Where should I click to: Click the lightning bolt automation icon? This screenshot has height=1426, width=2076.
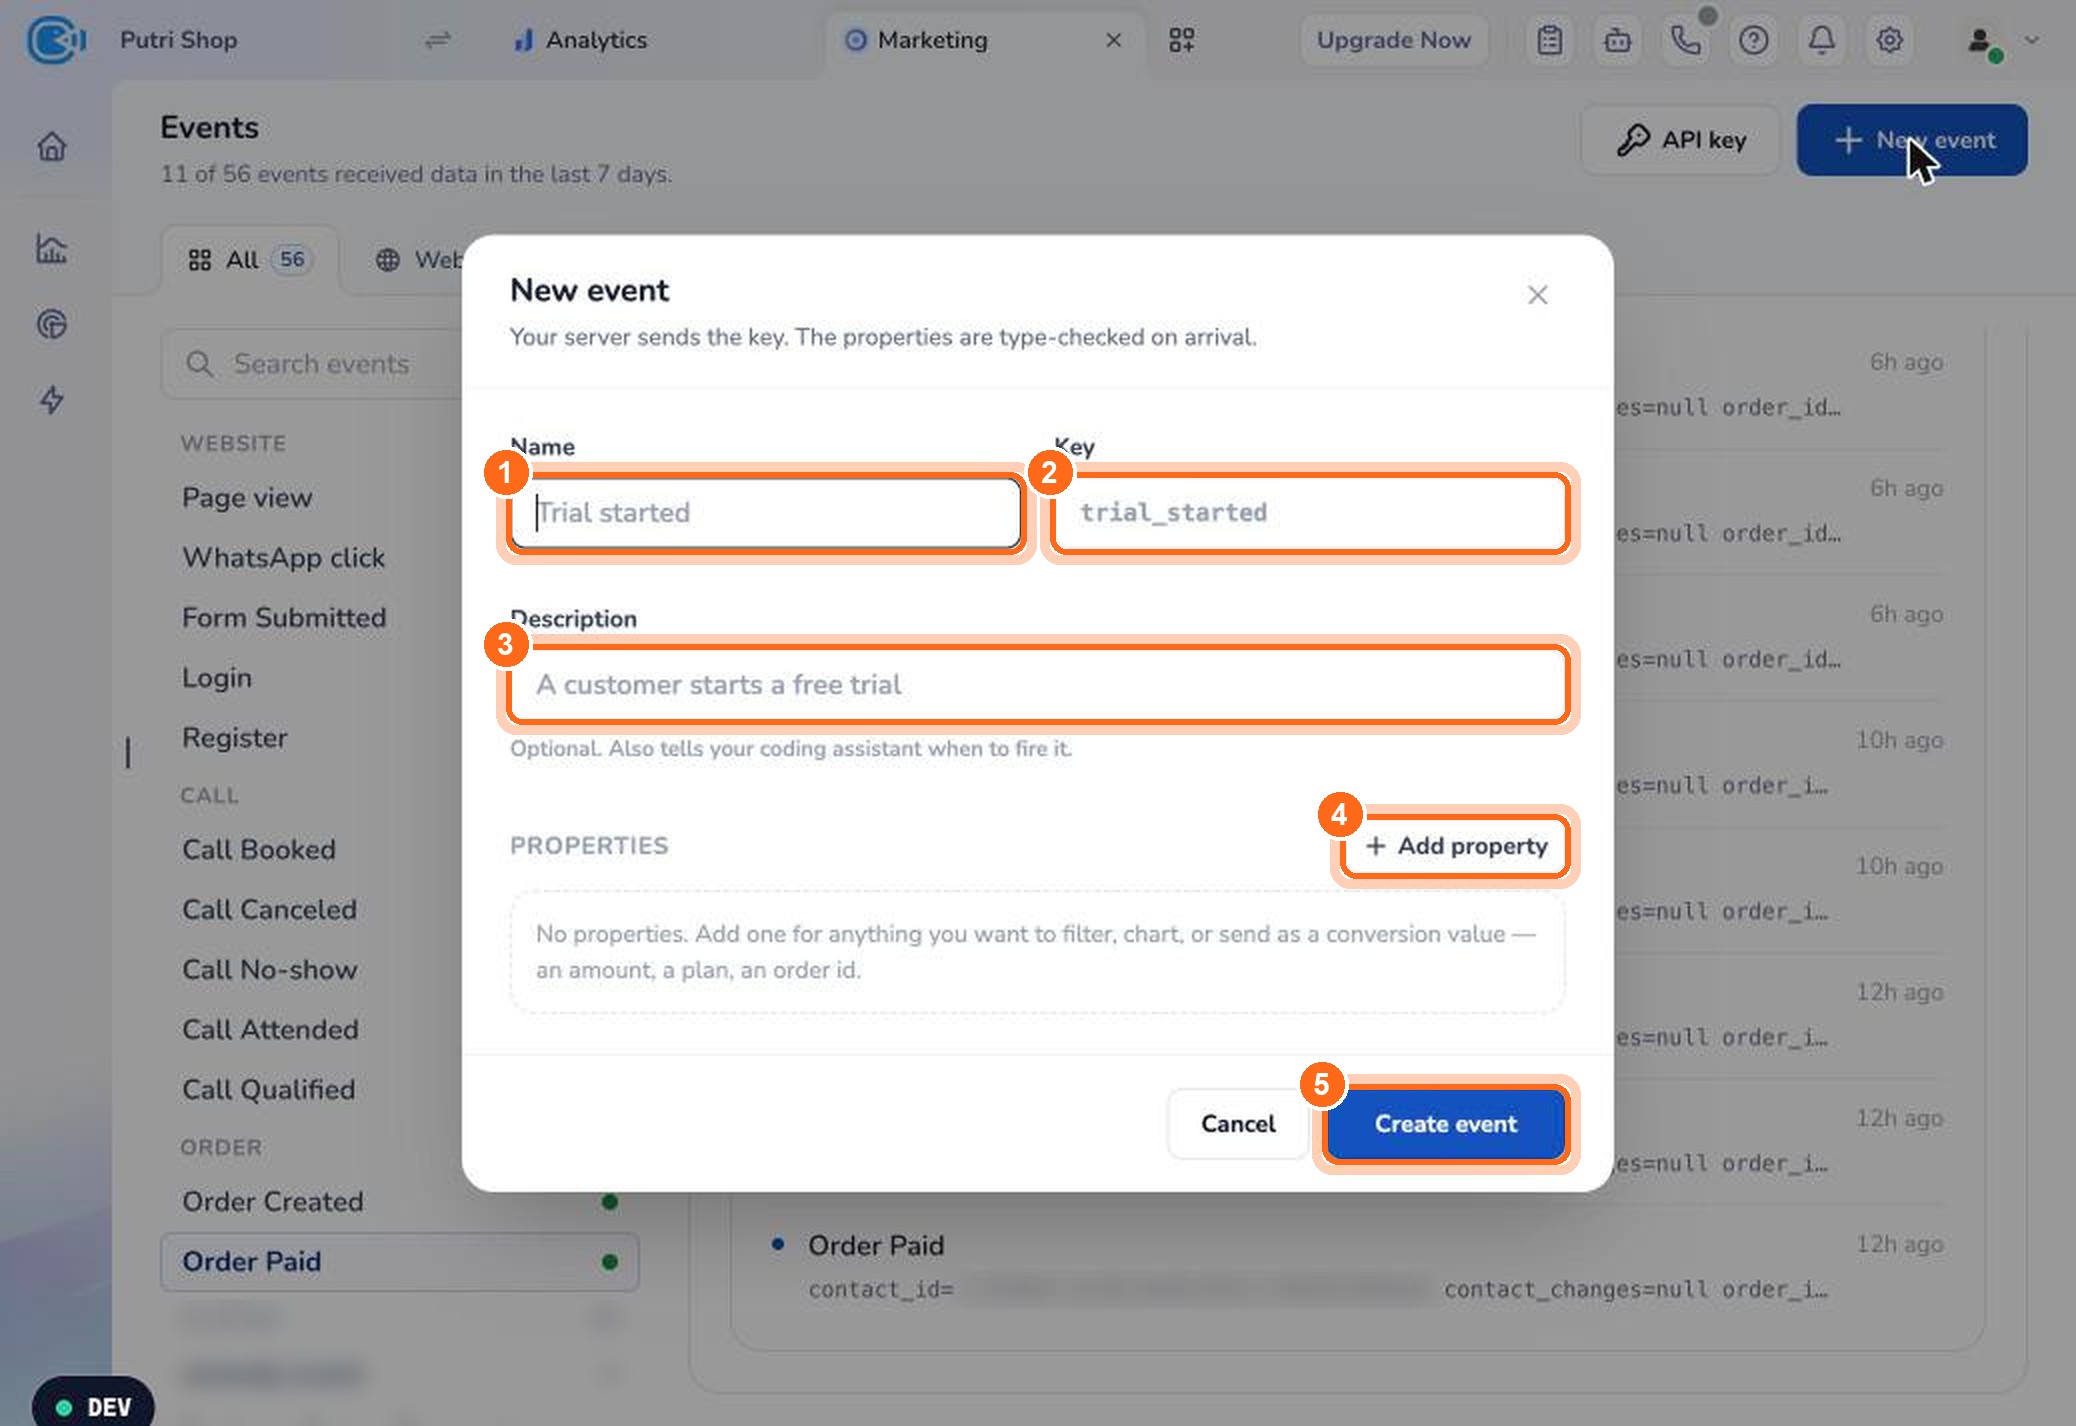[x=52, y=400]
